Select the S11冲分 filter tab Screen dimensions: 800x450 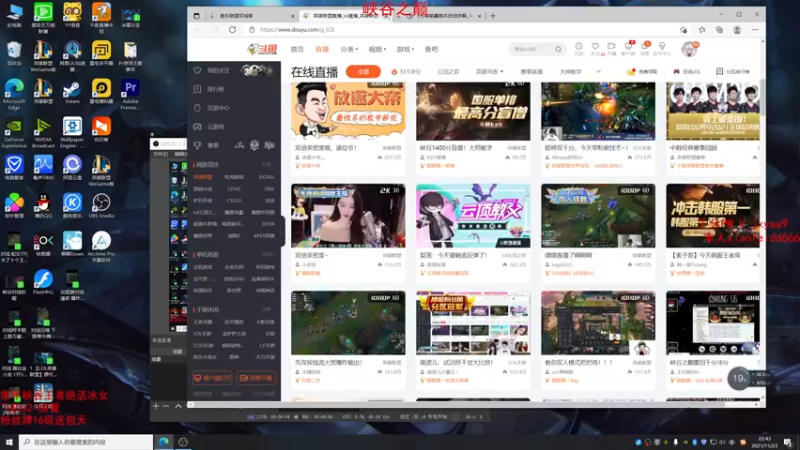tap(406, 72)
